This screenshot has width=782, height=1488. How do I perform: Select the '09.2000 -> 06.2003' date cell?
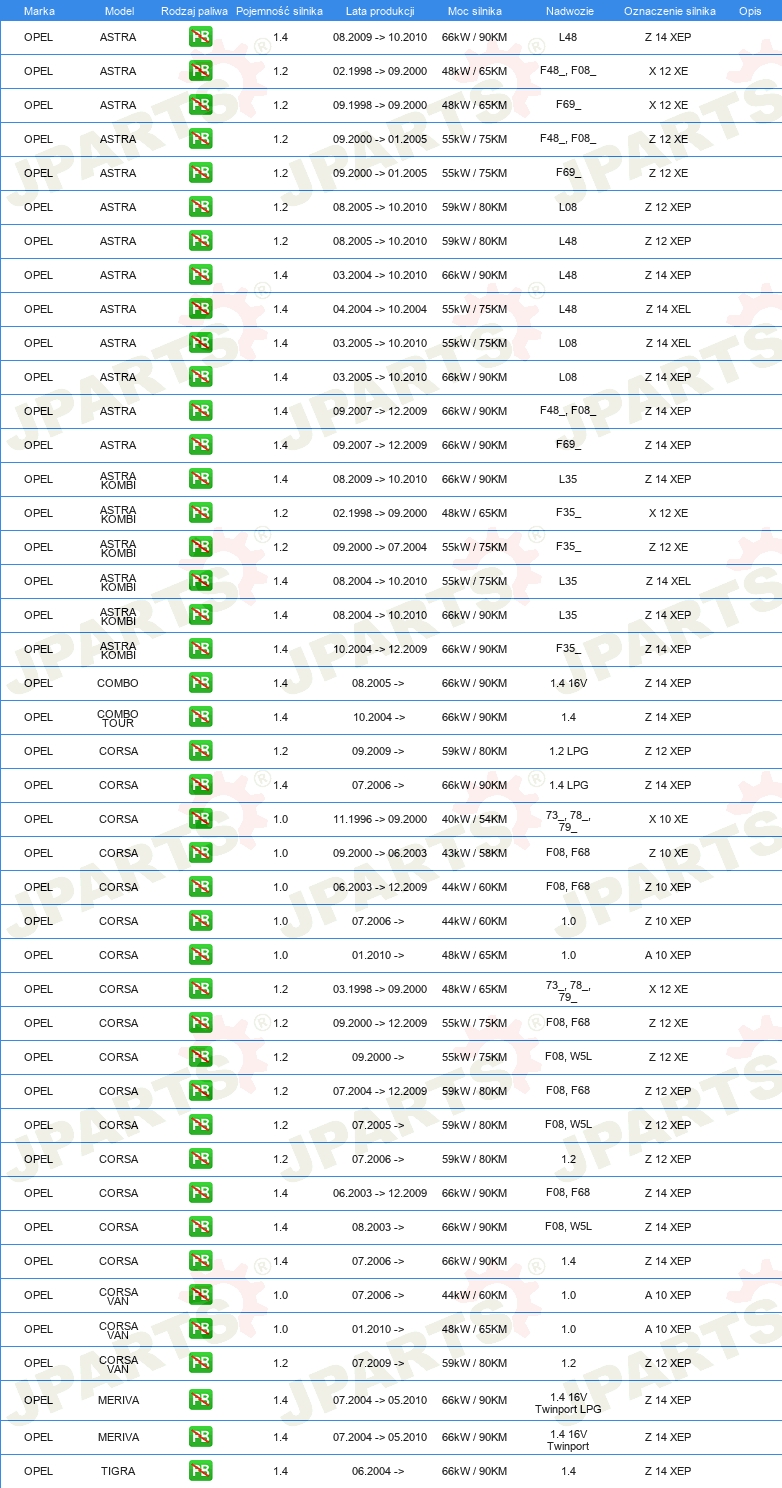[380, 853]
